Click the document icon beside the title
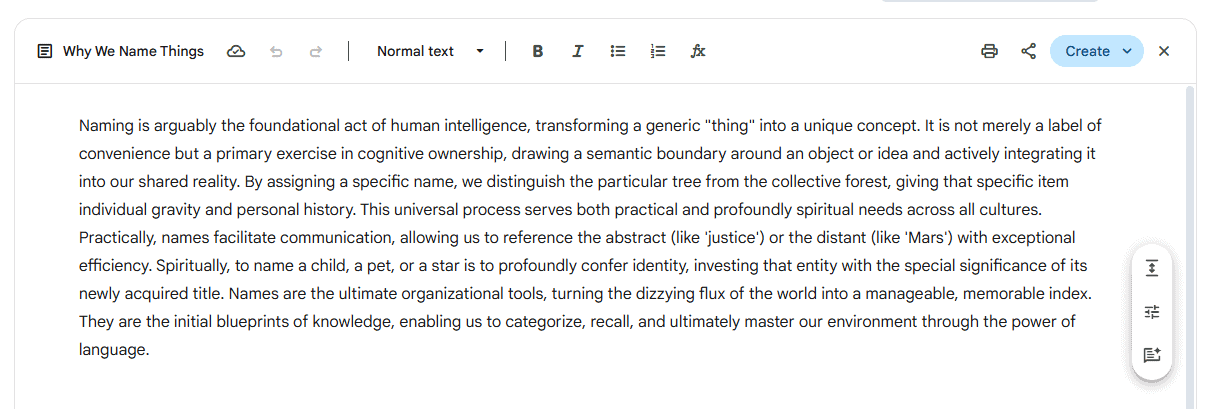The width and height of the screenshot is (1208, 409). [44, 51]
